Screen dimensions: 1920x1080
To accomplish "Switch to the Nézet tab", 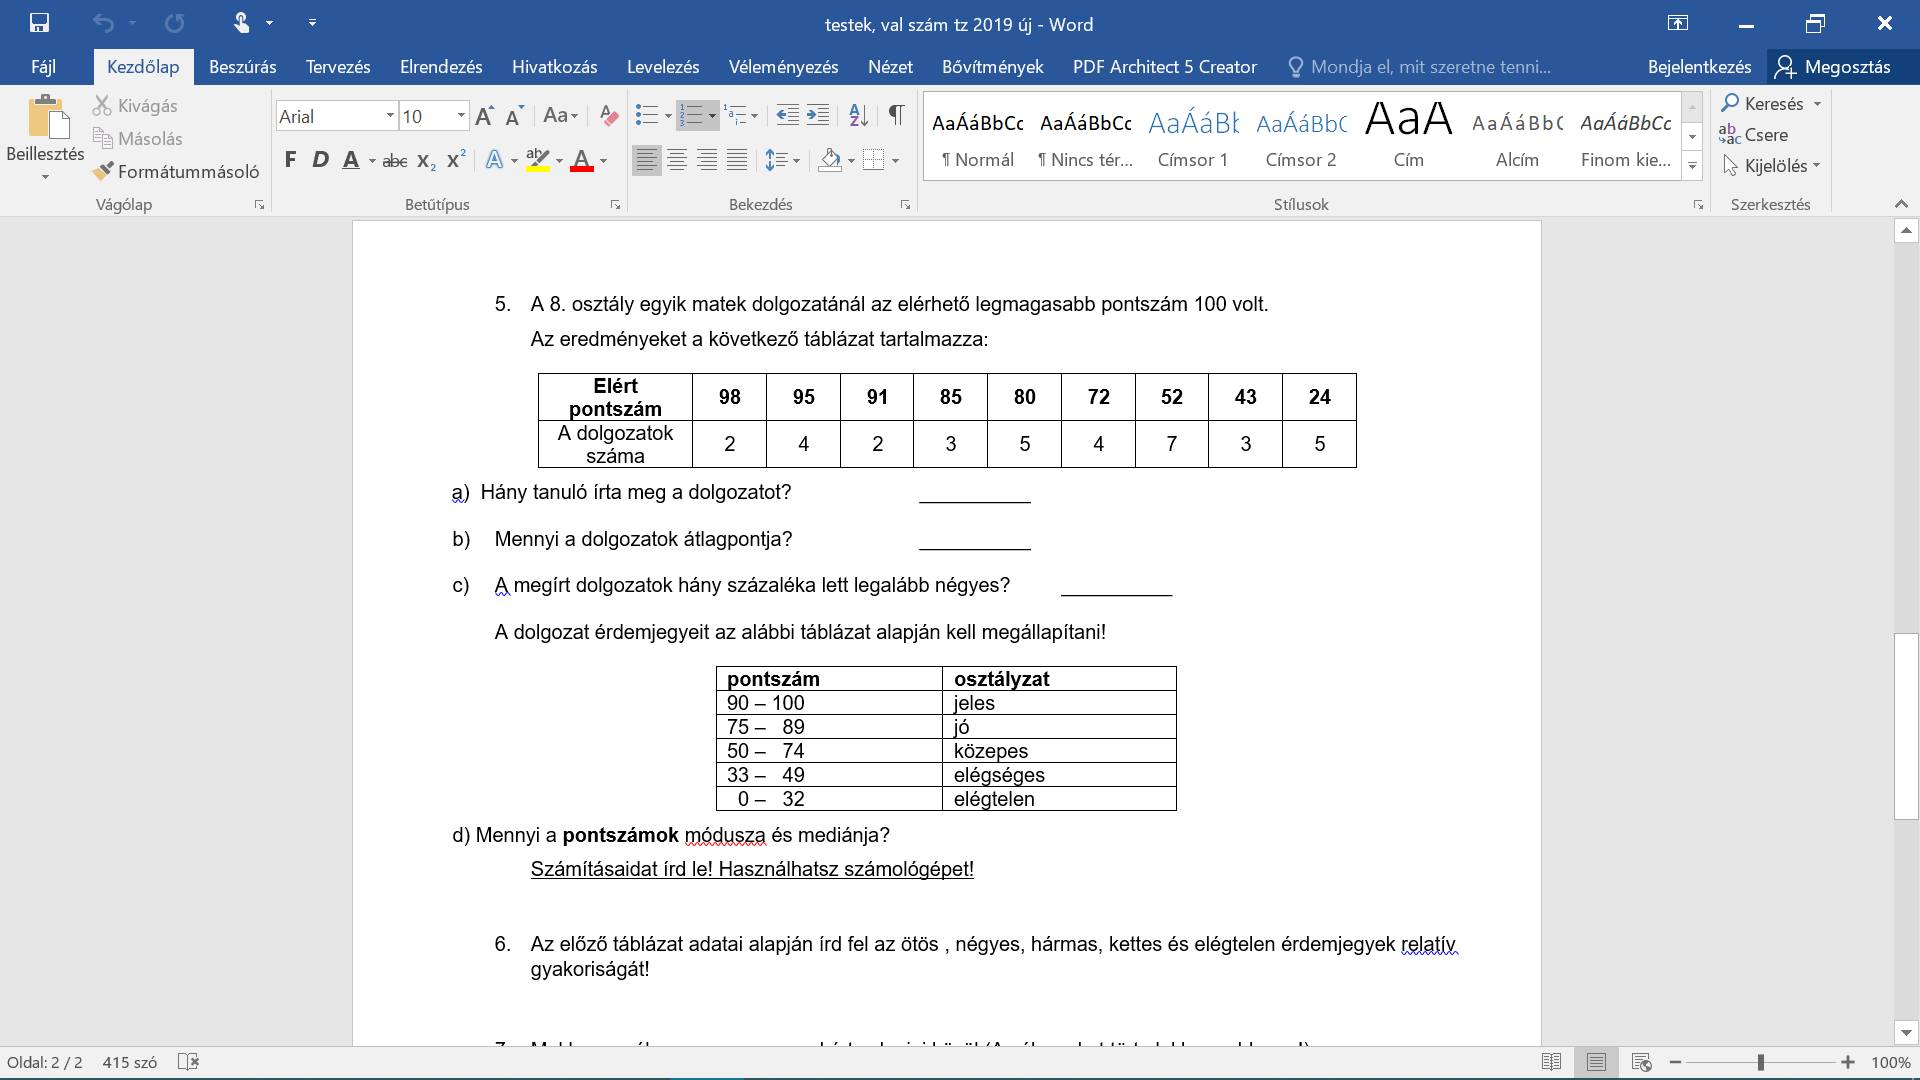I will click(890, 67).
